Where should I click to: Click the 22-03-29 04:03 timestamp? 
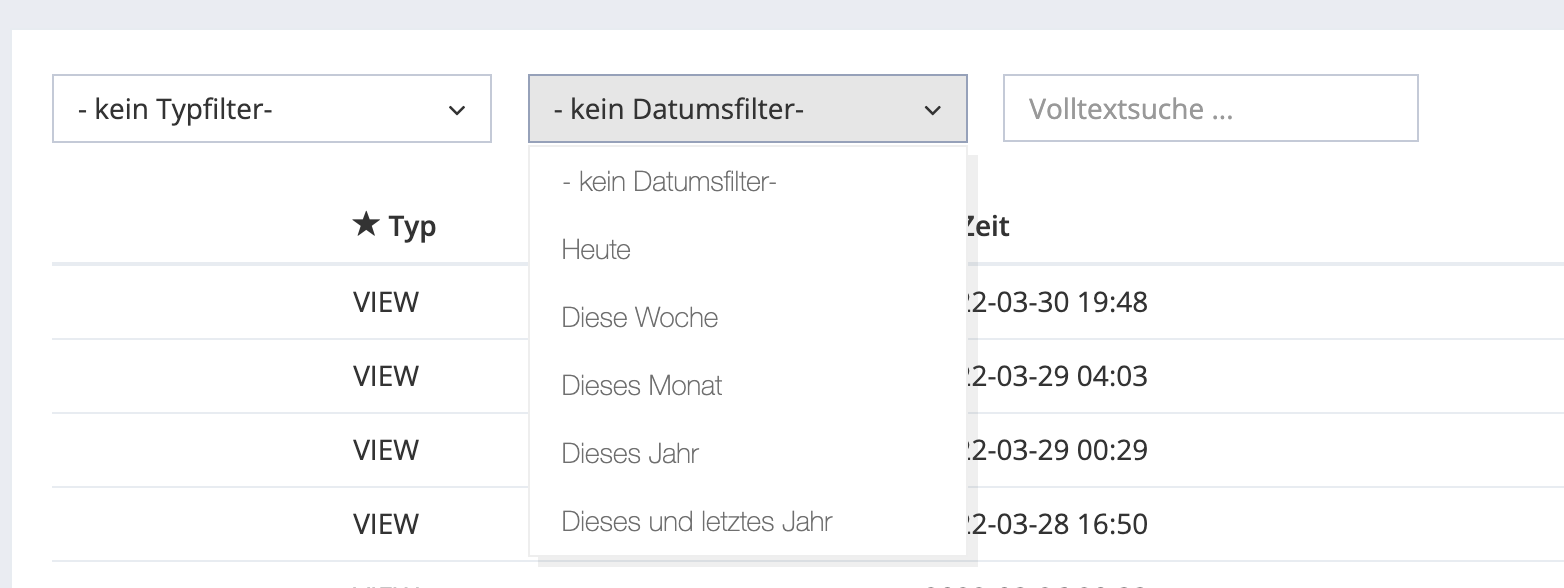(x=1056, y=376)
